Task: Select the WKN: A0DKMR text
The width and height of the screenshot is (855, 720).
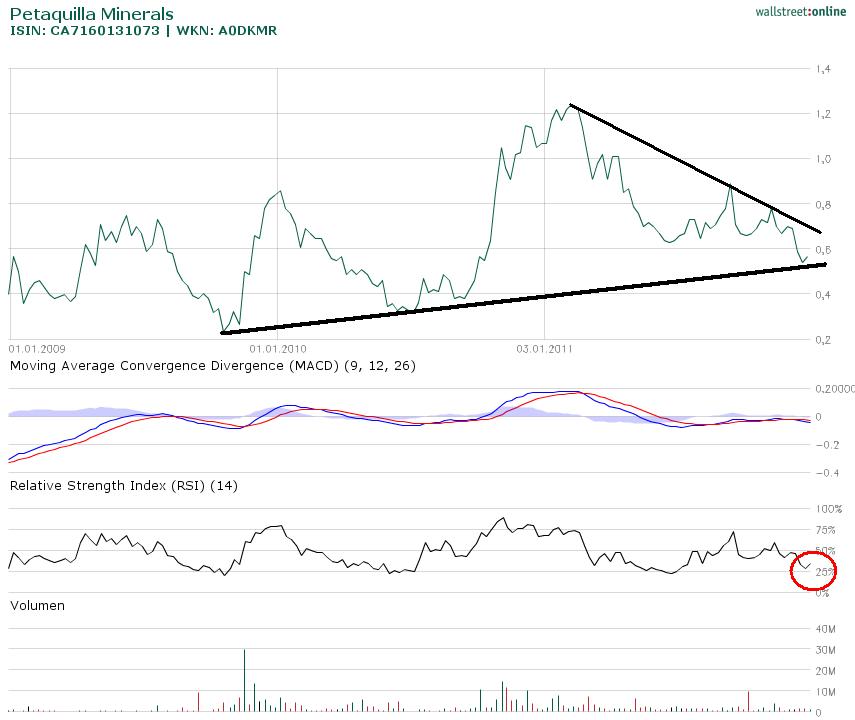Action: (226, 31)
